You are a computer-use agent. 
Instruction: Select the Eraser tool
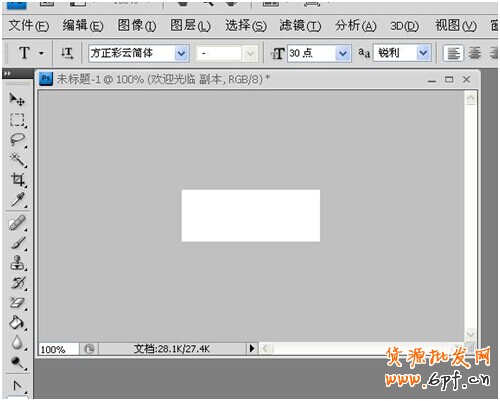point(17,303)
